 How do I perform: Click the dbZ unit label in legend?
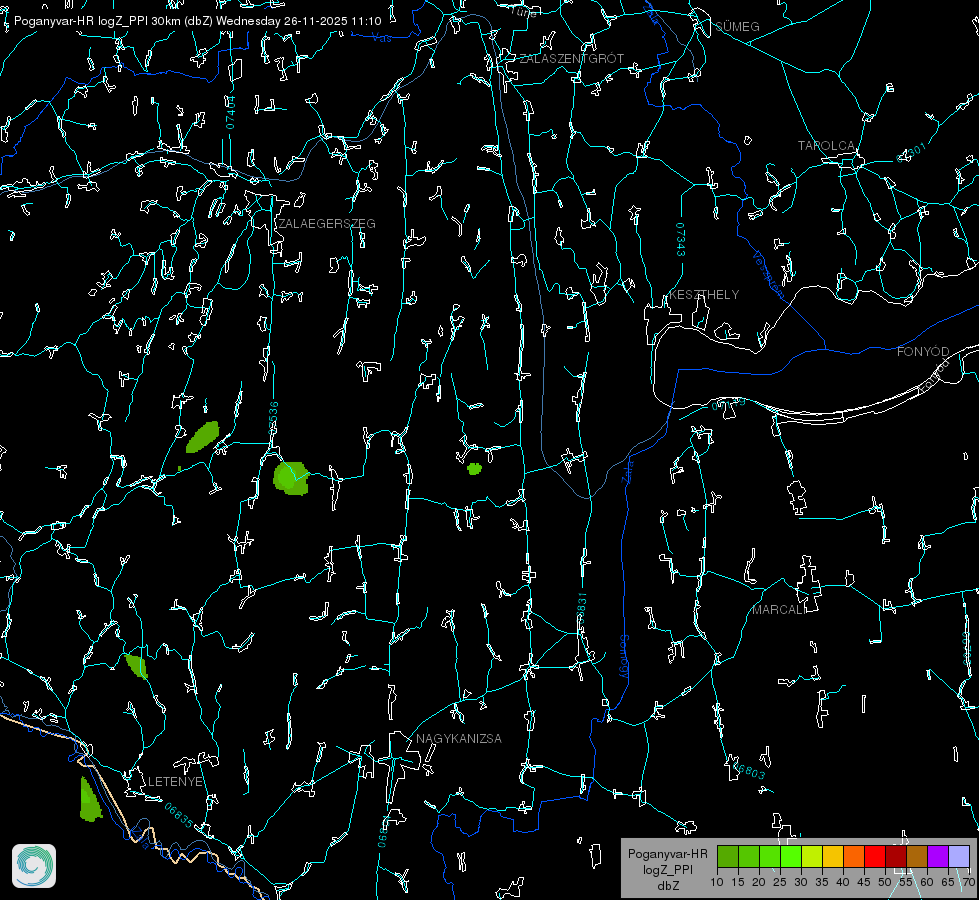(x=667, y=886)
